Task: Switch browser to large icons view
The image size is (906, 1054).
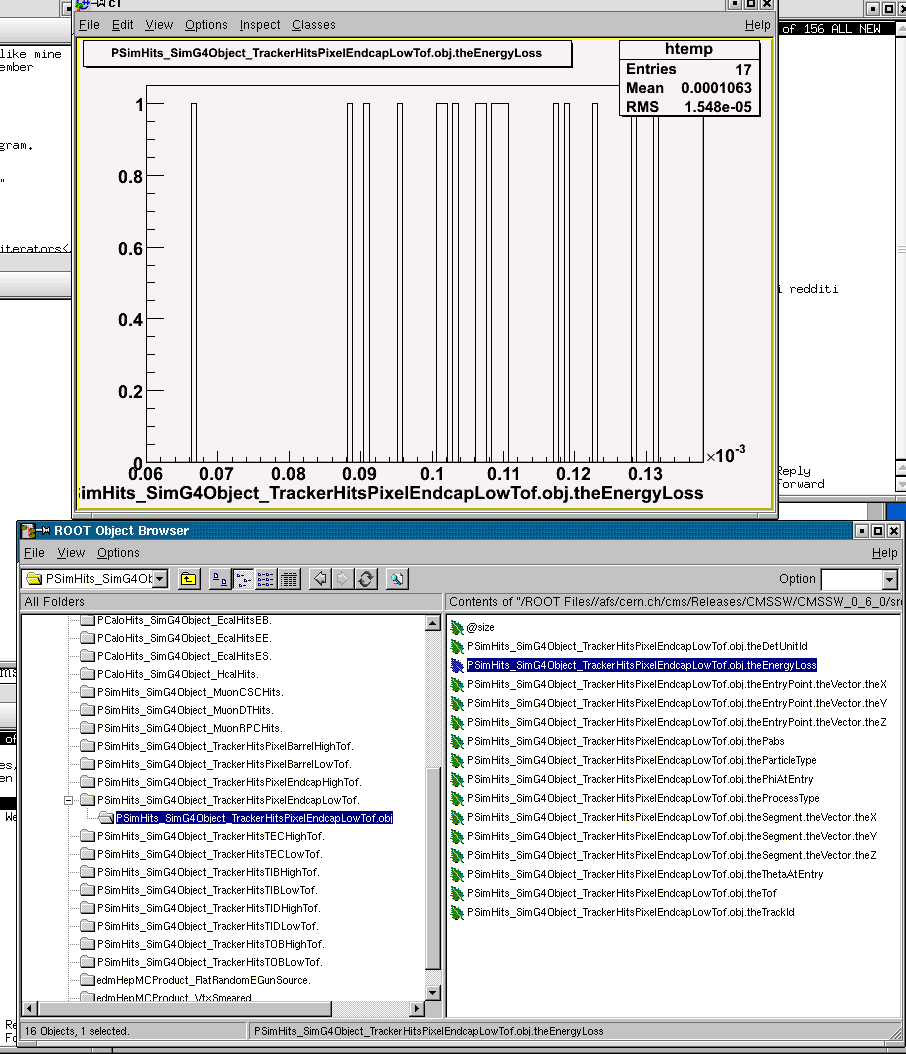Action: [219, 579]
